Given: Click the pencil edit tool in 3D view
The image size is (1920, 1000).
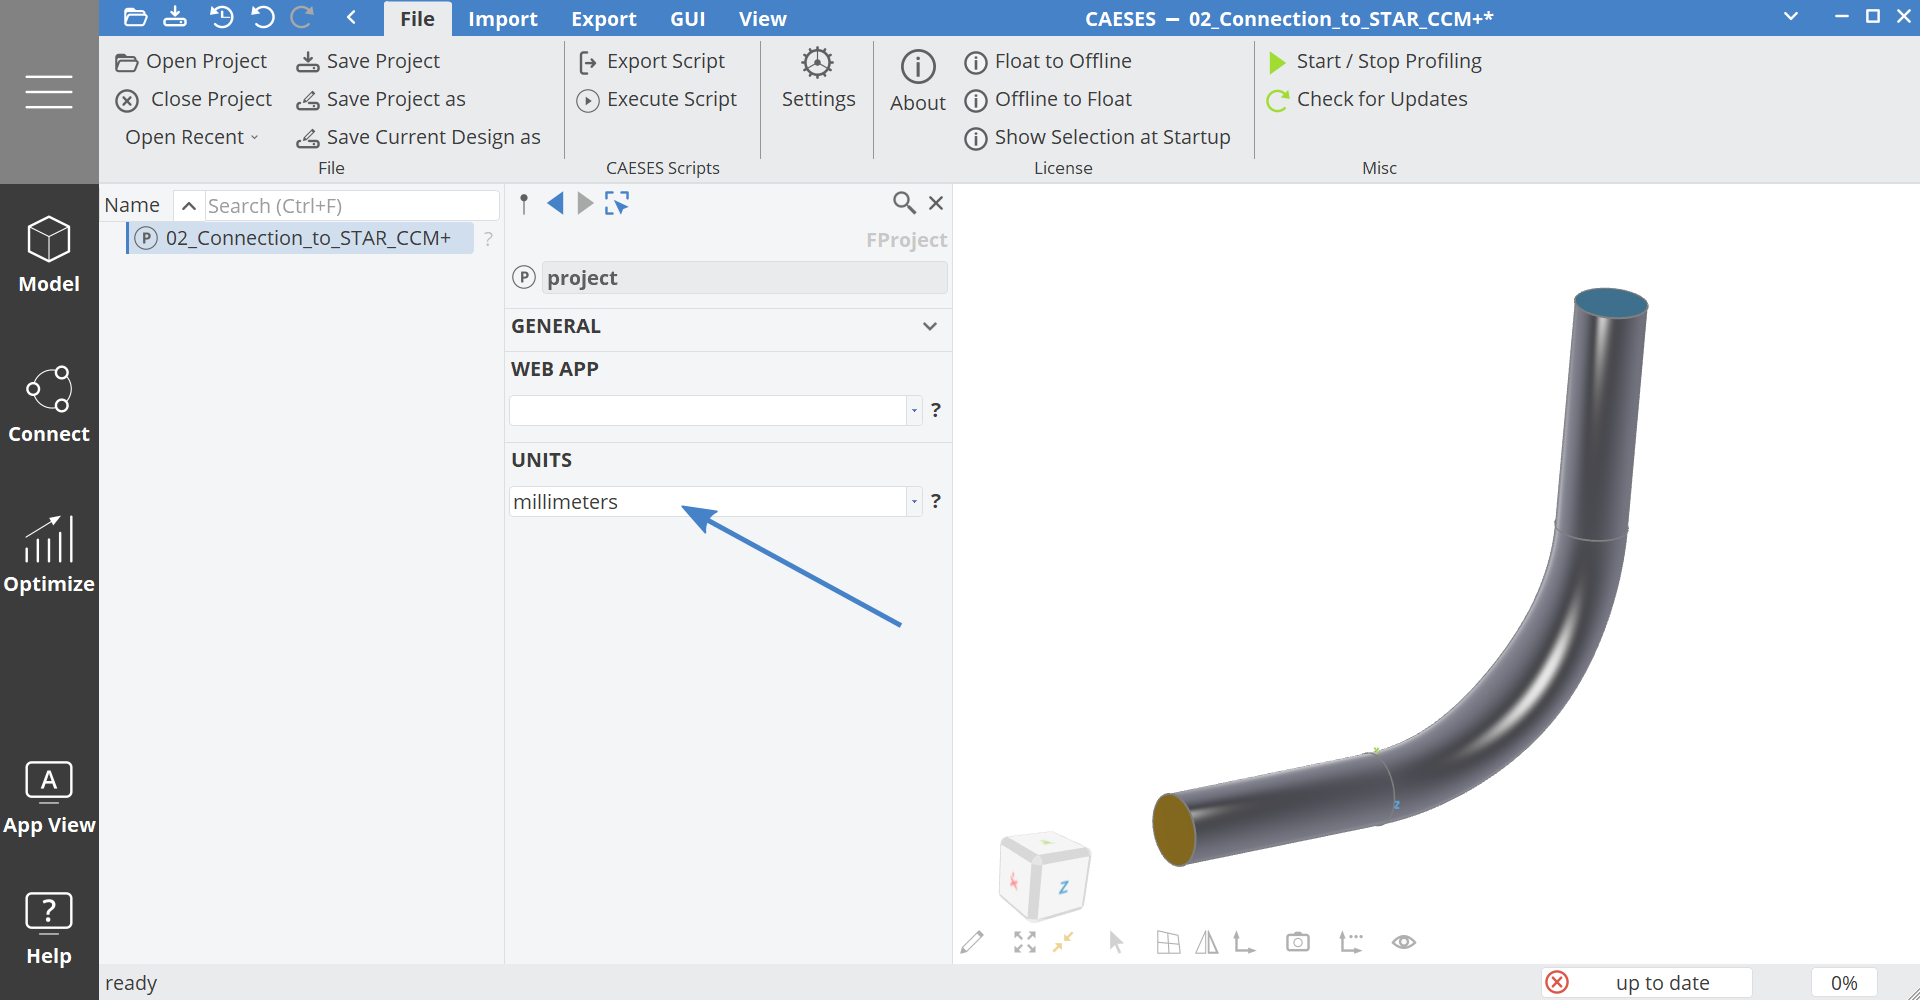Looking at the screenshot, I should point(972,942).
